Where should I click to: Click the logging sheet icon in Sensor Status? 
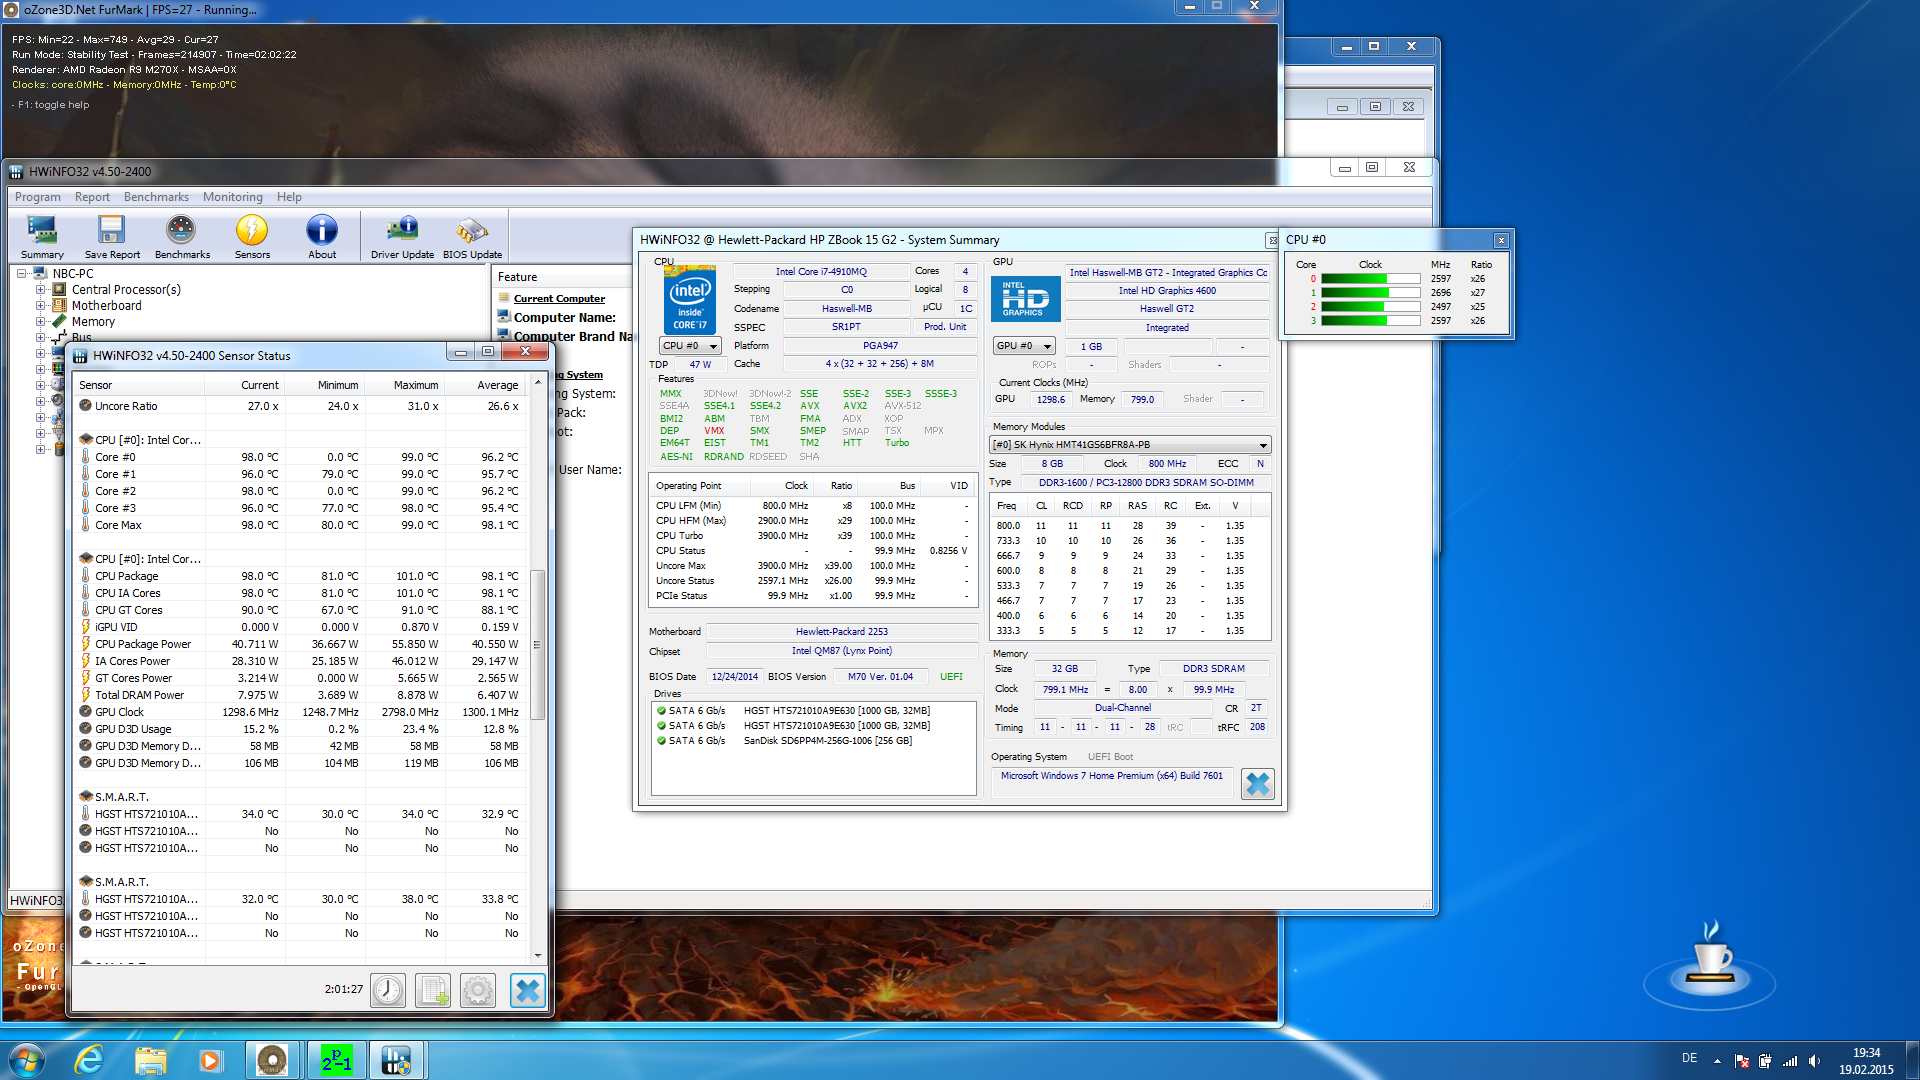[433, 990]
